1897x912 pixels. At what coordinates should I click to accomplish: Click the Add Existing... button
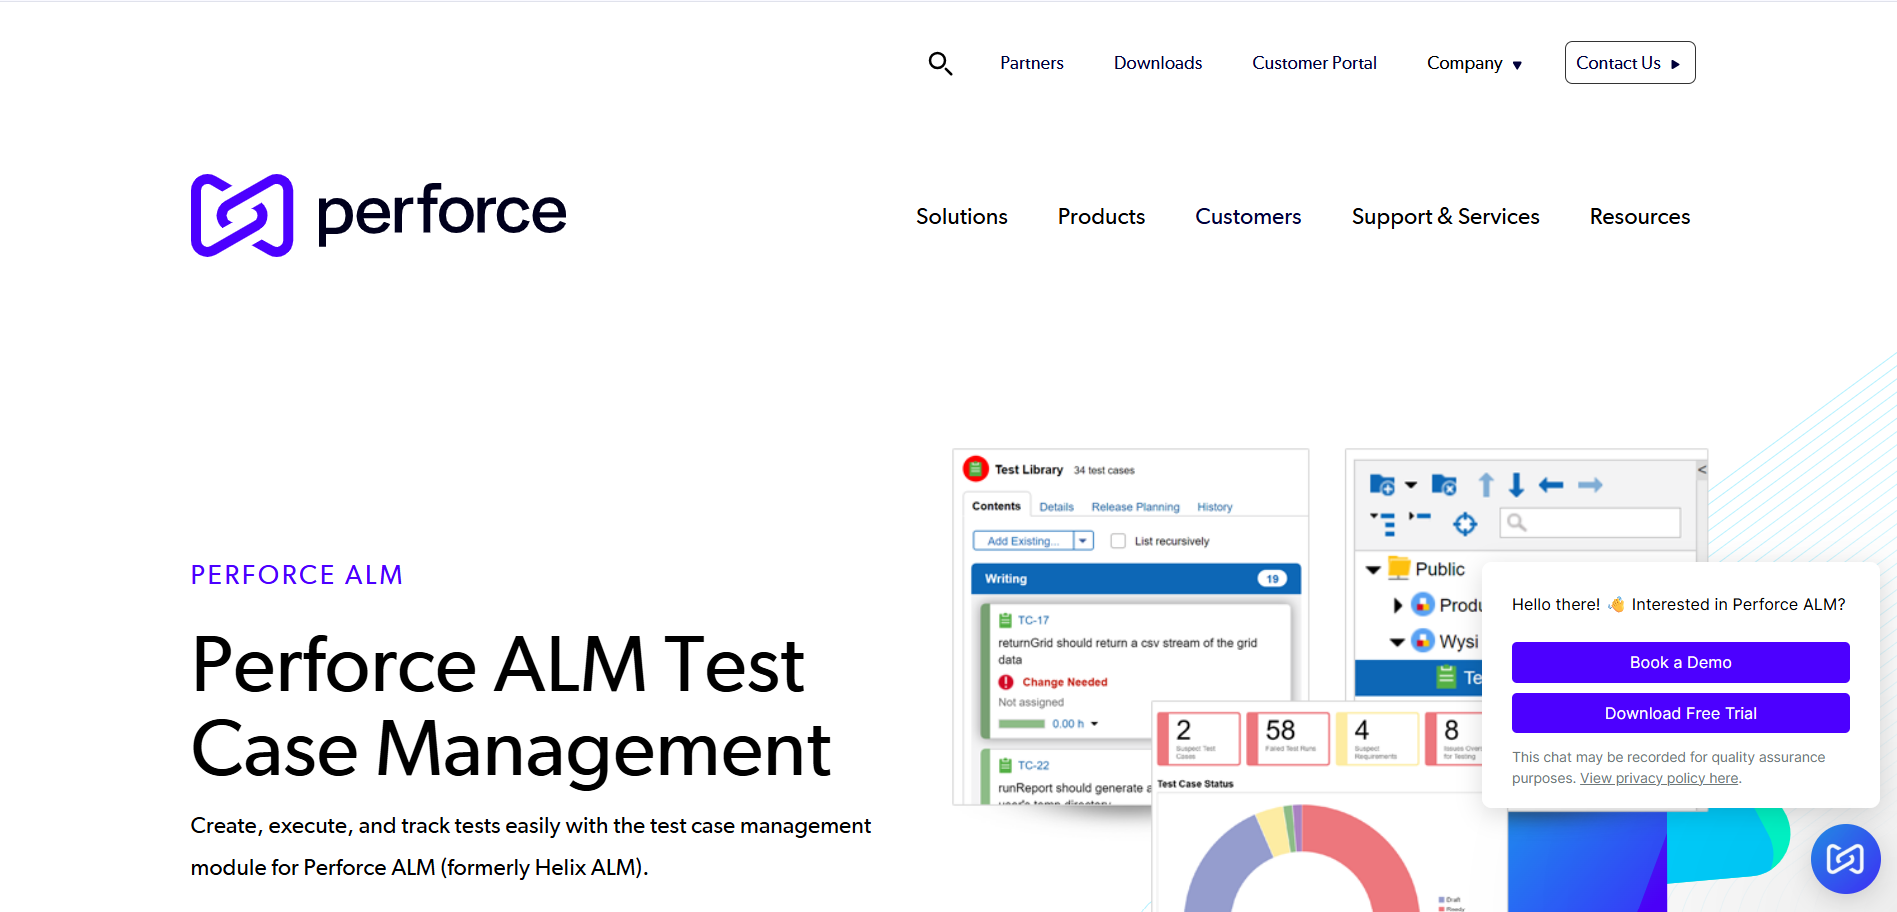coord(1023,541)
